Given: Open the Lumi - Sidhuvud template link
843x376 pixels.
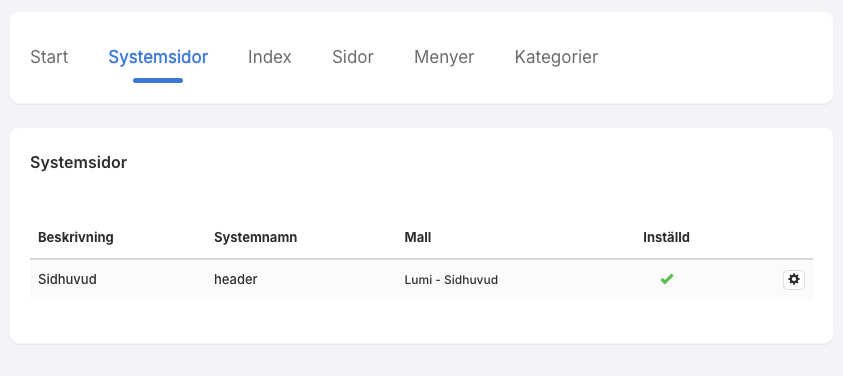Looking at the screenshot, I should point(451,280).
